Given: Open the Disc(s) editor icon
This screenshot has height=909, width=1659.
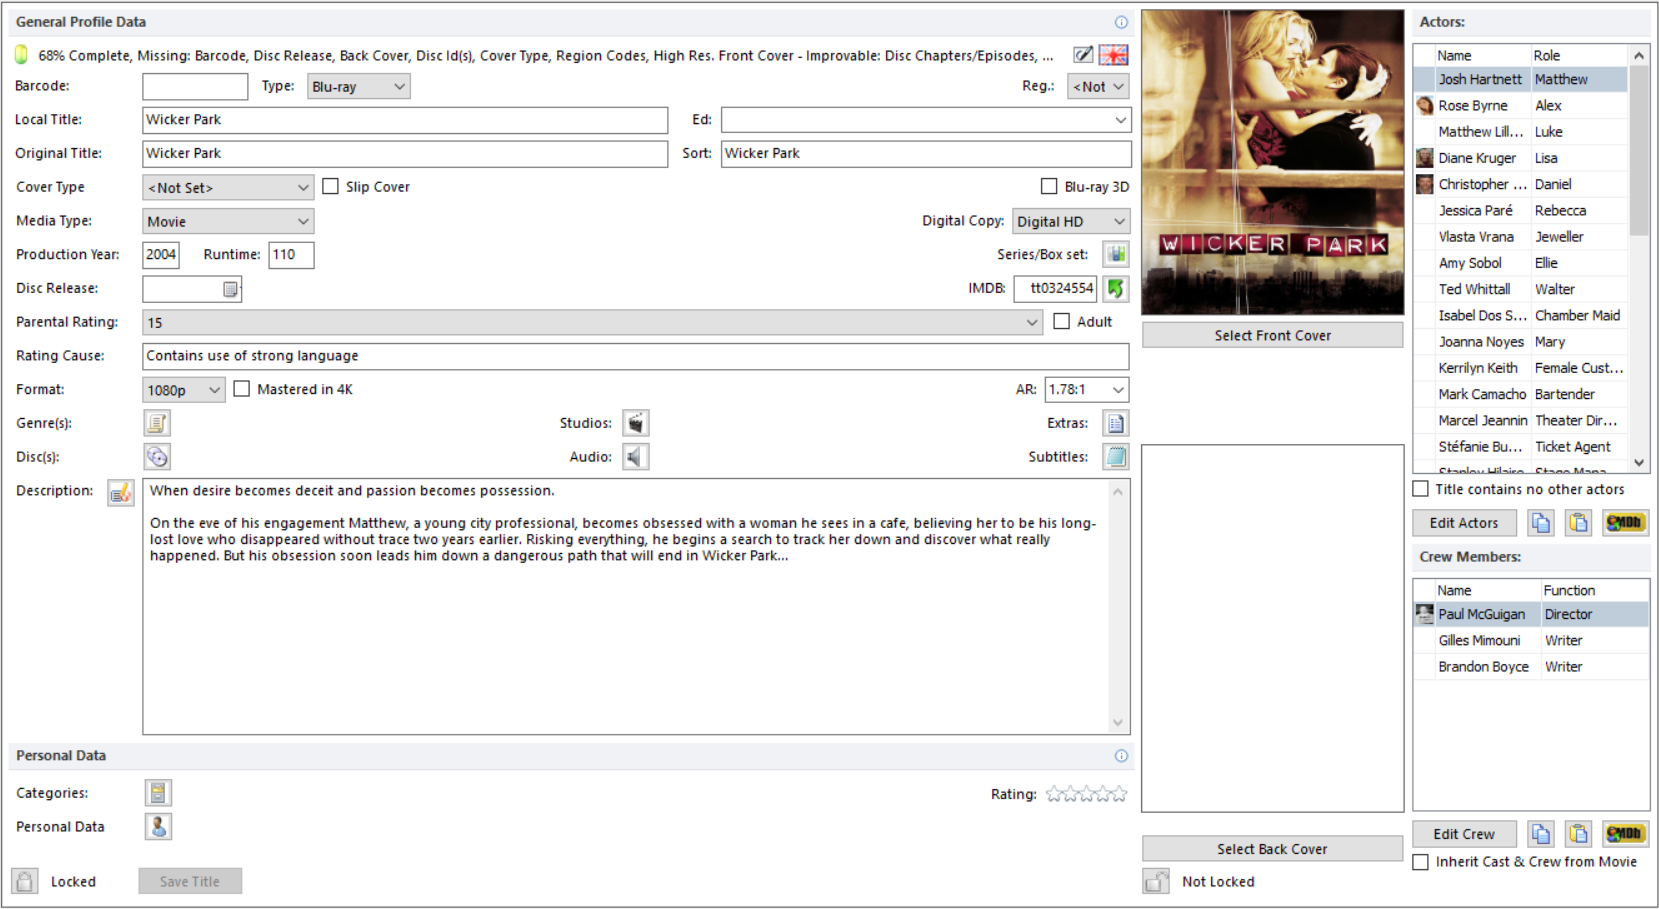Looking at the screenshot, I should point(157,457).
